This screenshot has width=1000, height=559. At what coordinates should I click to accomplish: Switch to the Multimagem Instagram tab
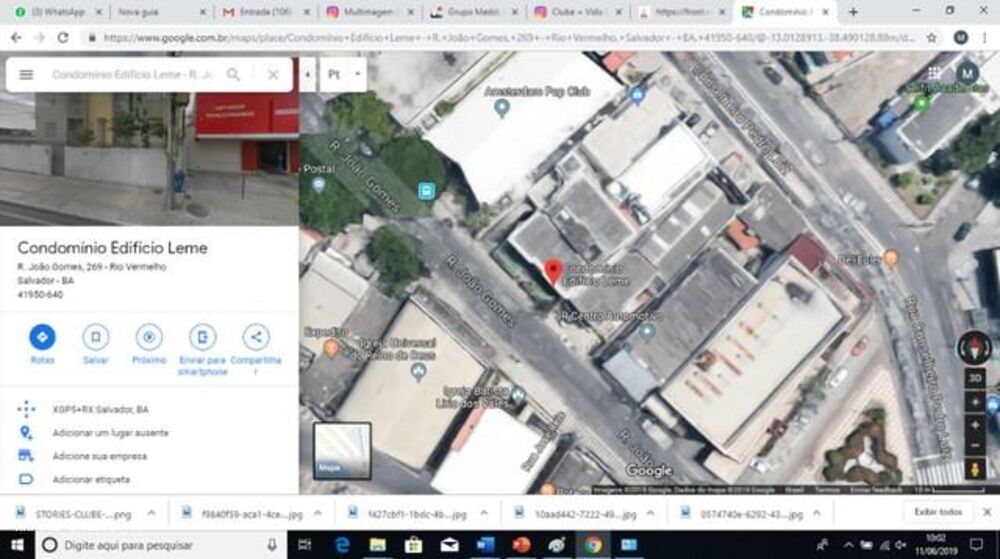tap(369, 12)
